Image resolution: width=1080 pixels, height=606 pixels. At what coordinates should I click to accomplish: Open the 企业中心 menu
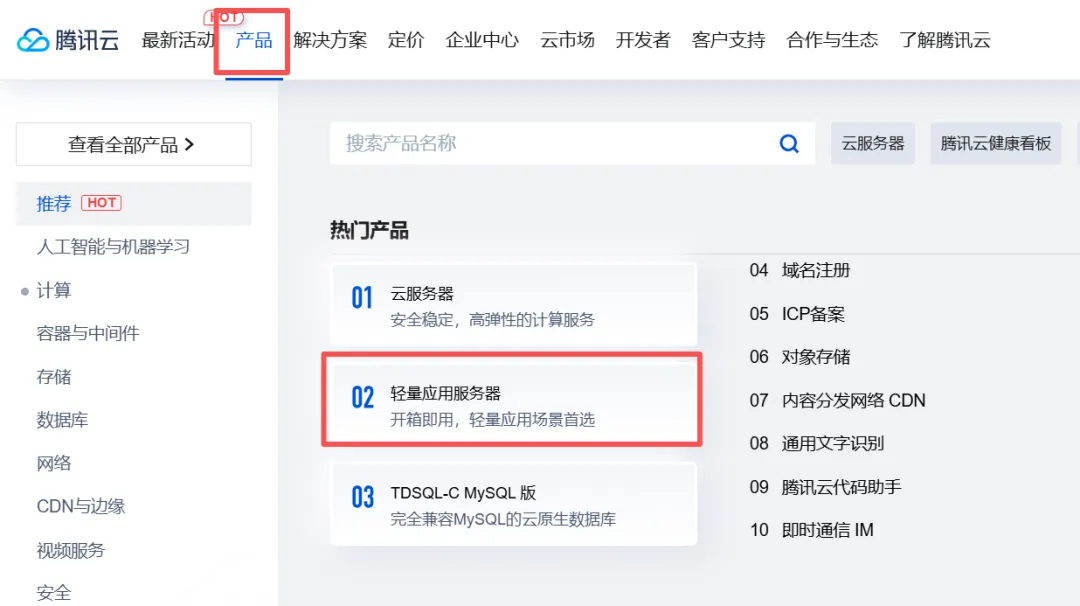tap(482, 40)
